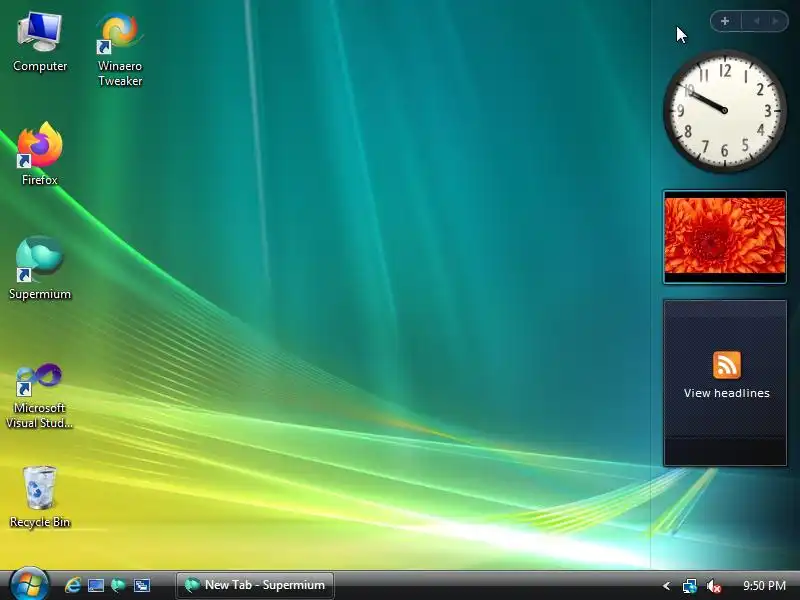Show hidden tray icons arrow
Image resolution: width=800 pixels, height=600 pixels.
[x=666, y=586]
